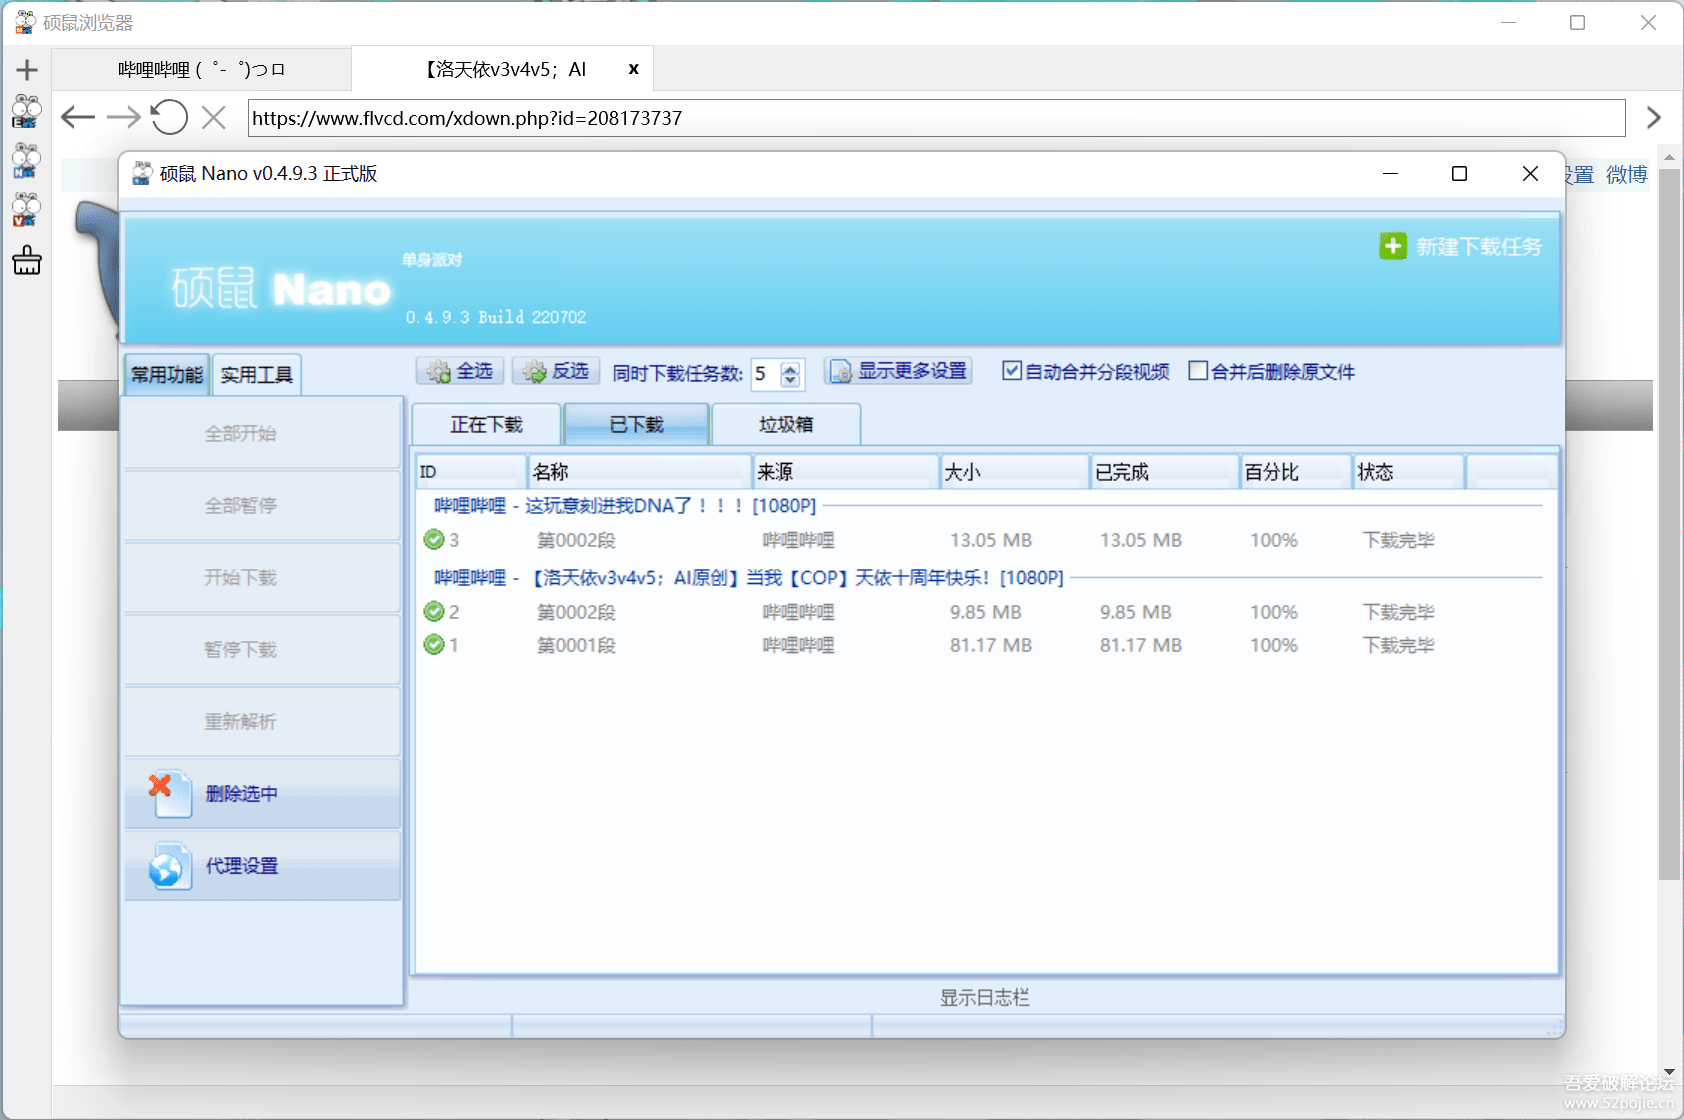Click the 全部暂停 button
This screenshot has width=1684, height=1120.
[262, 505]
